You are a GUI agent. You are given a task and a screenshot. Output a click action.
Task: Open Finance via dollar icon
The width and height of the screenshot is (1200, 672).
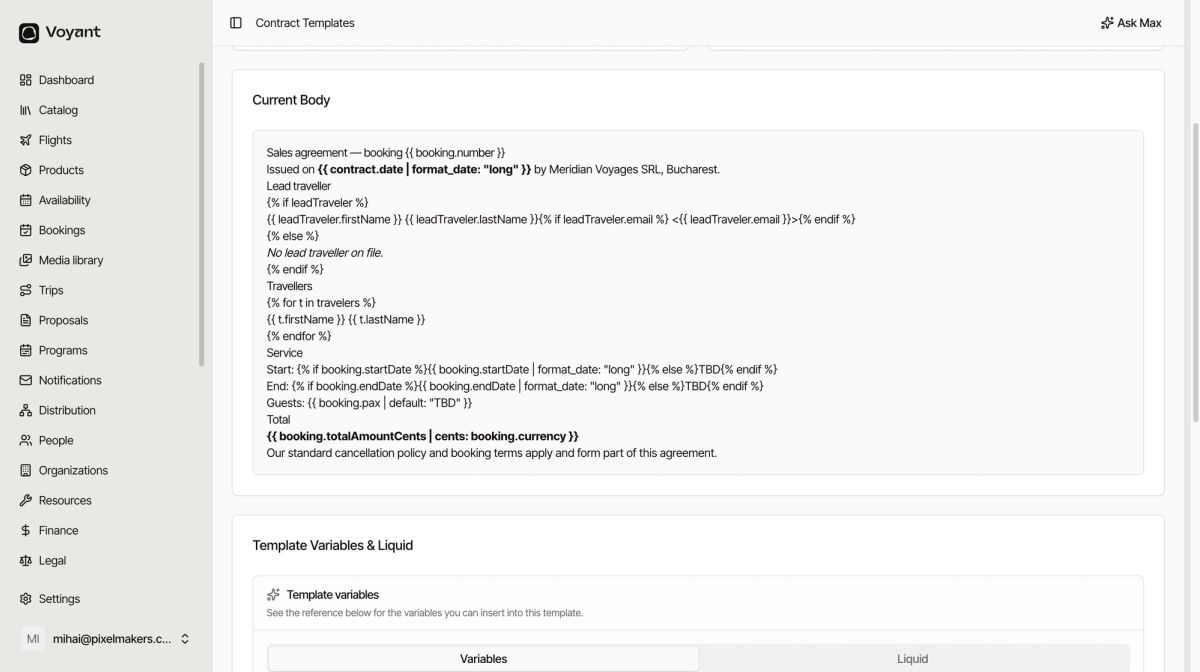click(26, 530)
